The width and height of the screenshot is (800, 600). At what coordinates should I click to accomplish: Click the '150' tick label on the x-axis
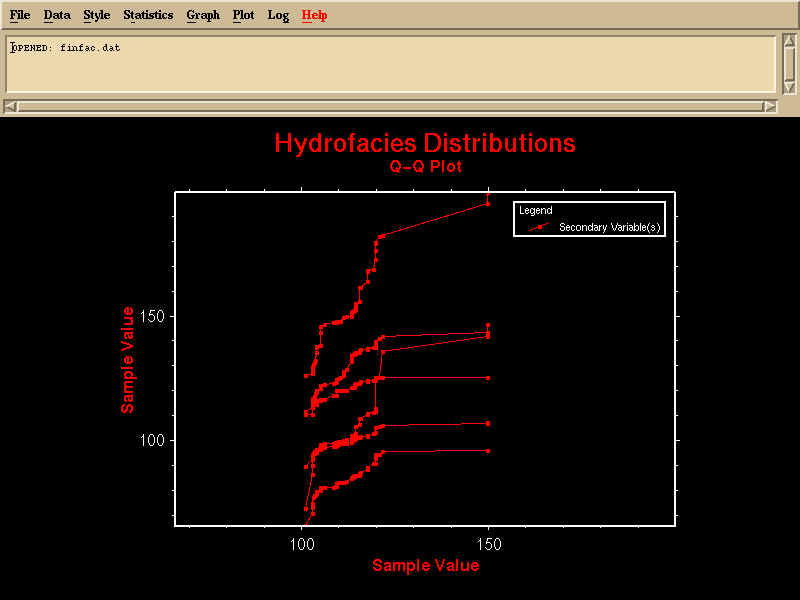tap(489, 544)
